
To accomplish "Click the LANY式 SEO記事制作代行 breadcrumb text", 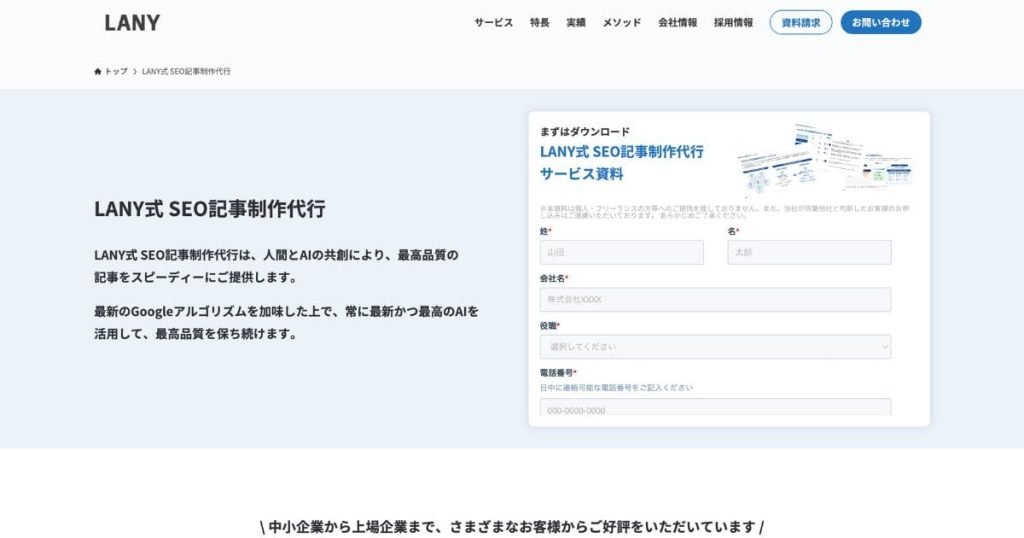I will click(x=186, y=71).
